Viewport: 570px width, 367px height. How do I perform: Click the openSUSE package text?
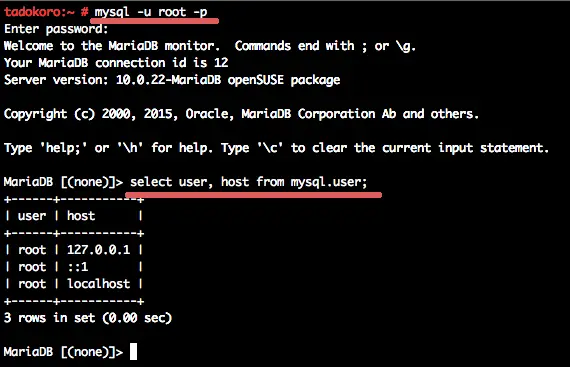tap(284, 80)
